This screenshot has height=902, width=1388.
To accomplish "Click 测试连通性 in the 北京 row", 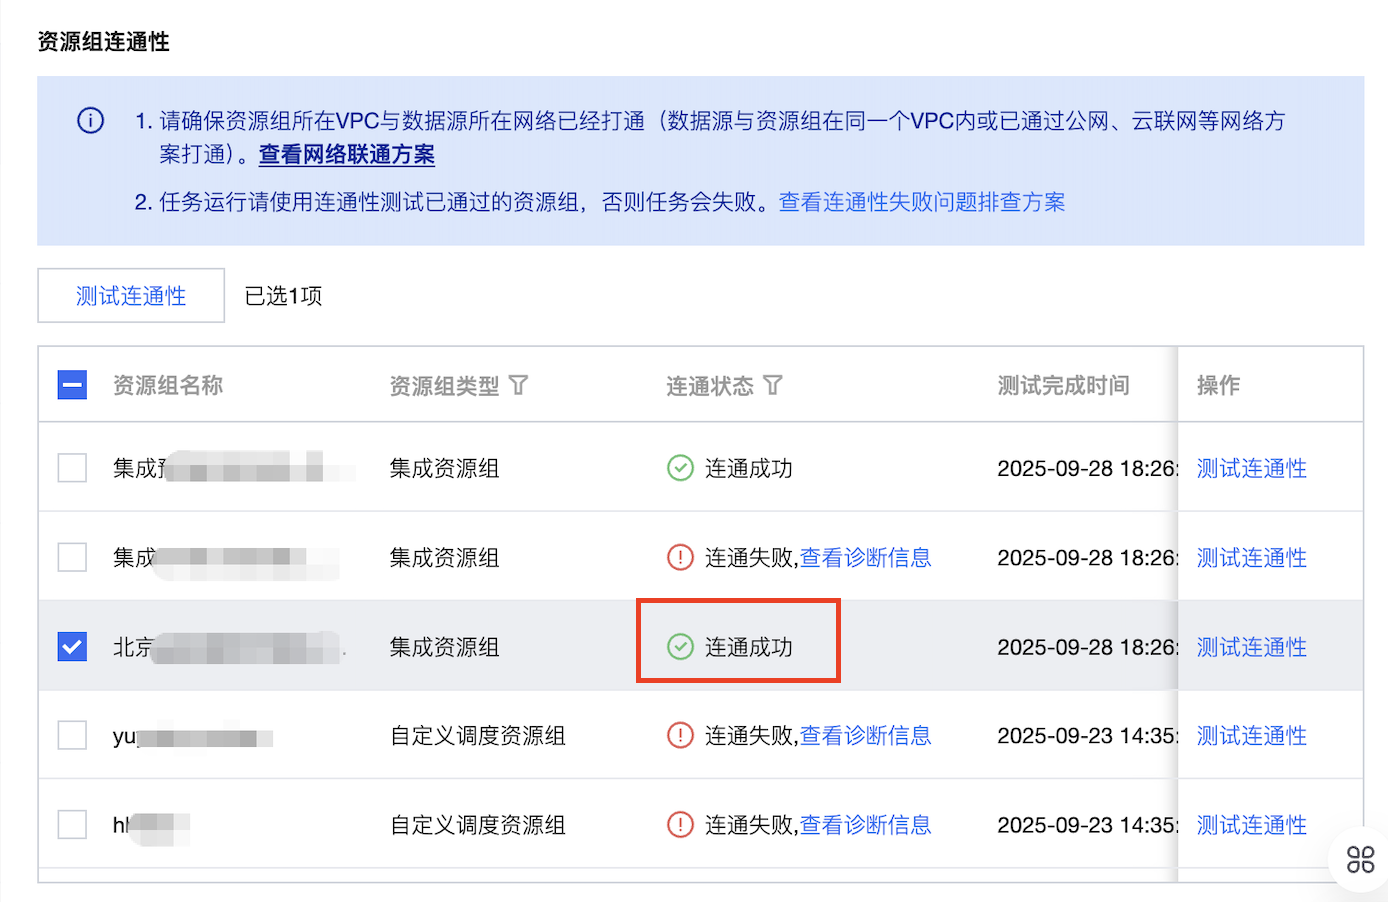I will [x=1251, y=647].
